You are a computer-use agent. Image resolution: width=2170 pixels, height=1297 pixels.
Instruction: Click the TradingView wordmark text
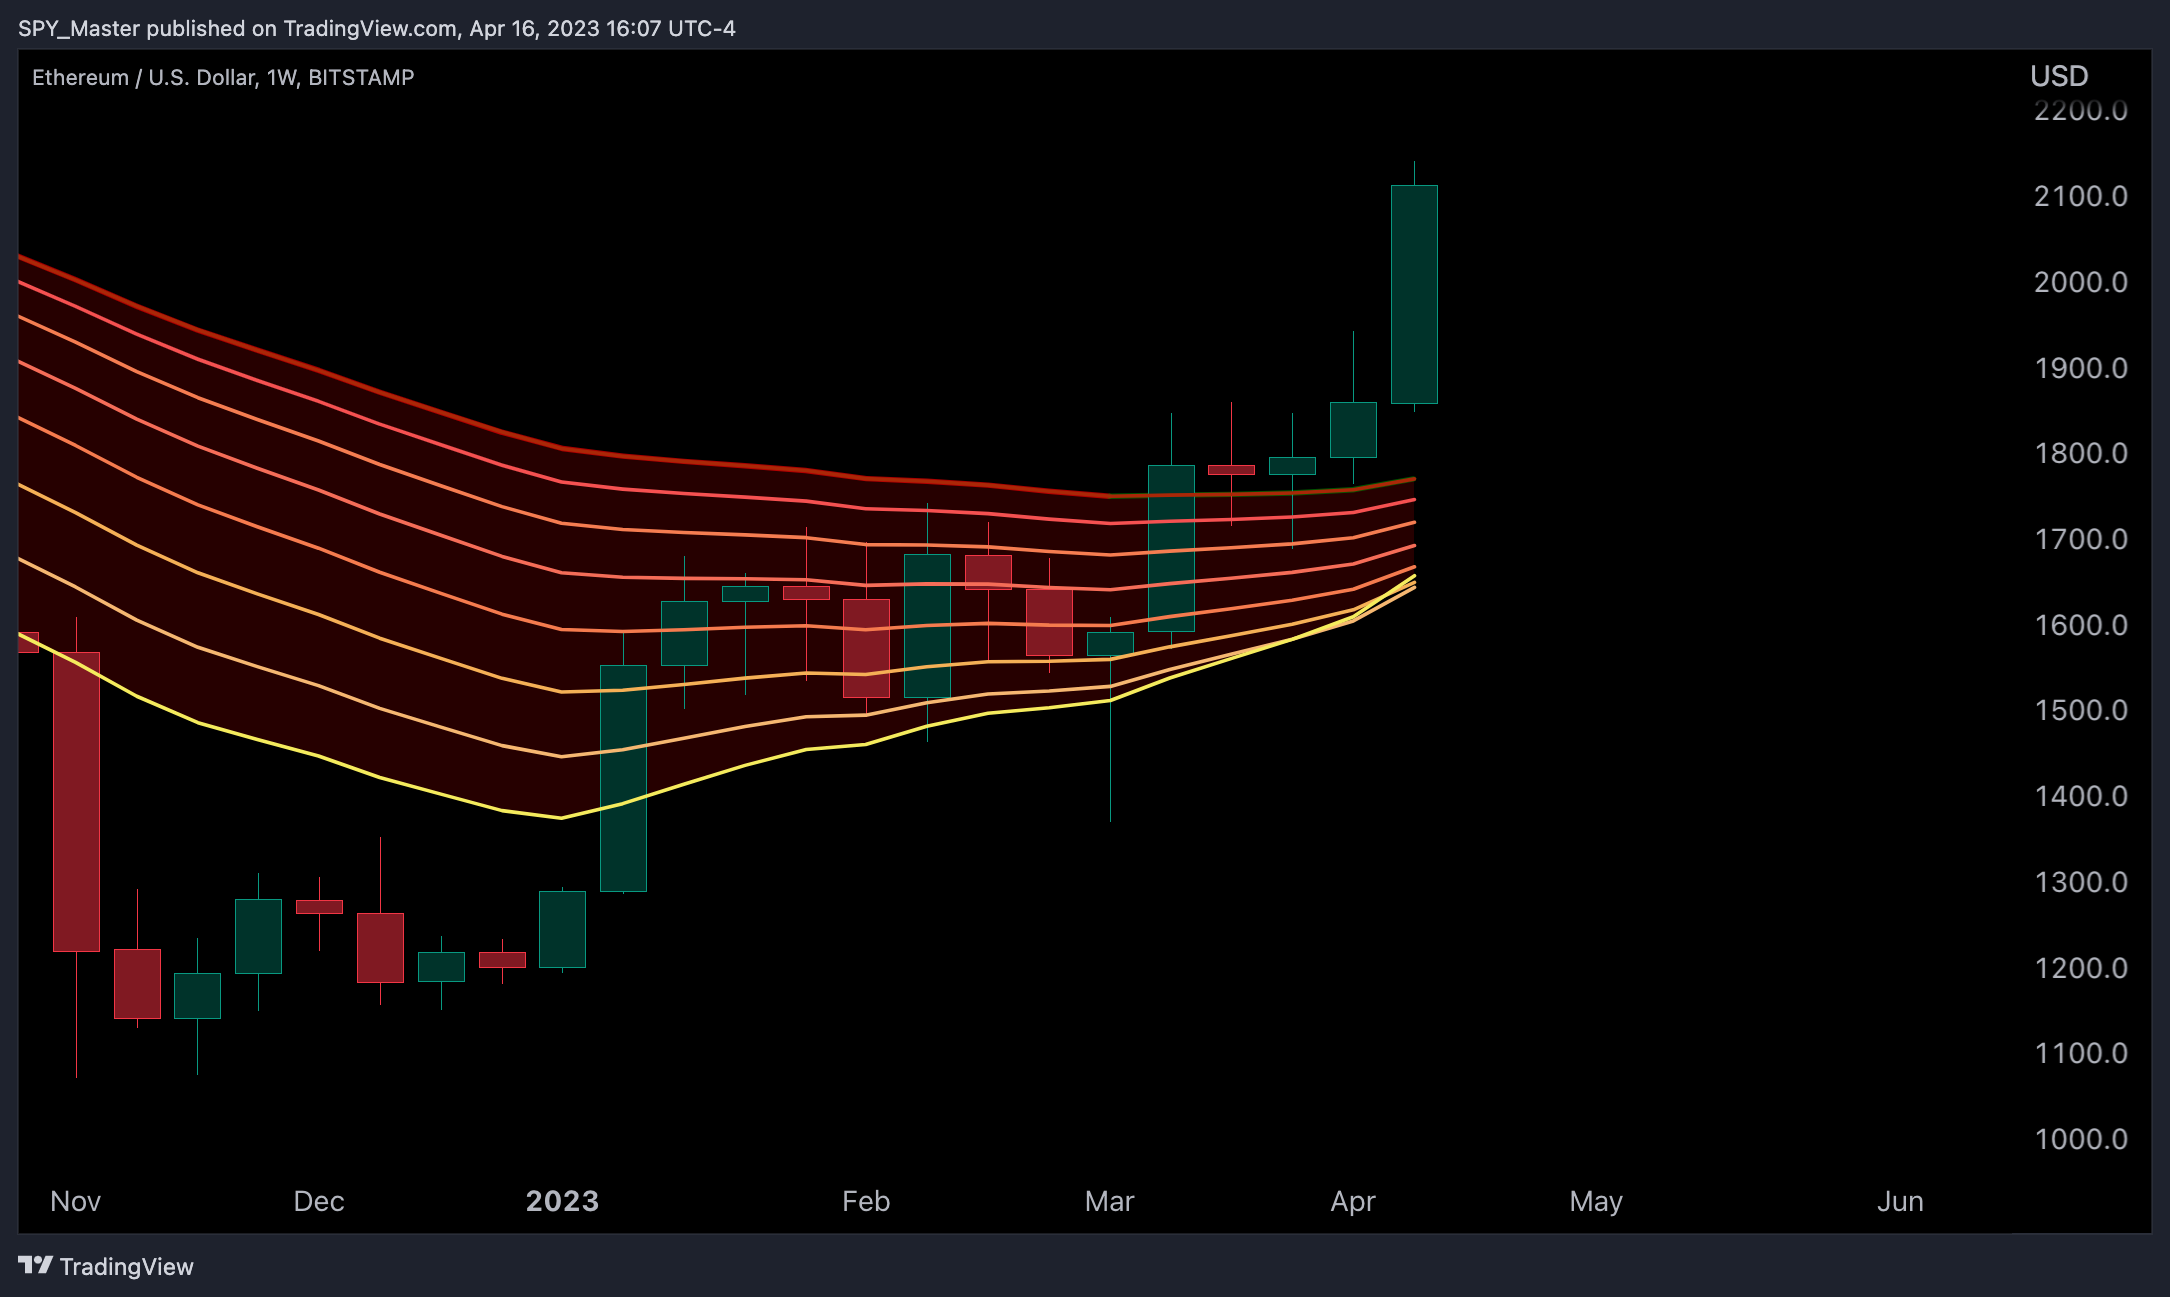126,1266
